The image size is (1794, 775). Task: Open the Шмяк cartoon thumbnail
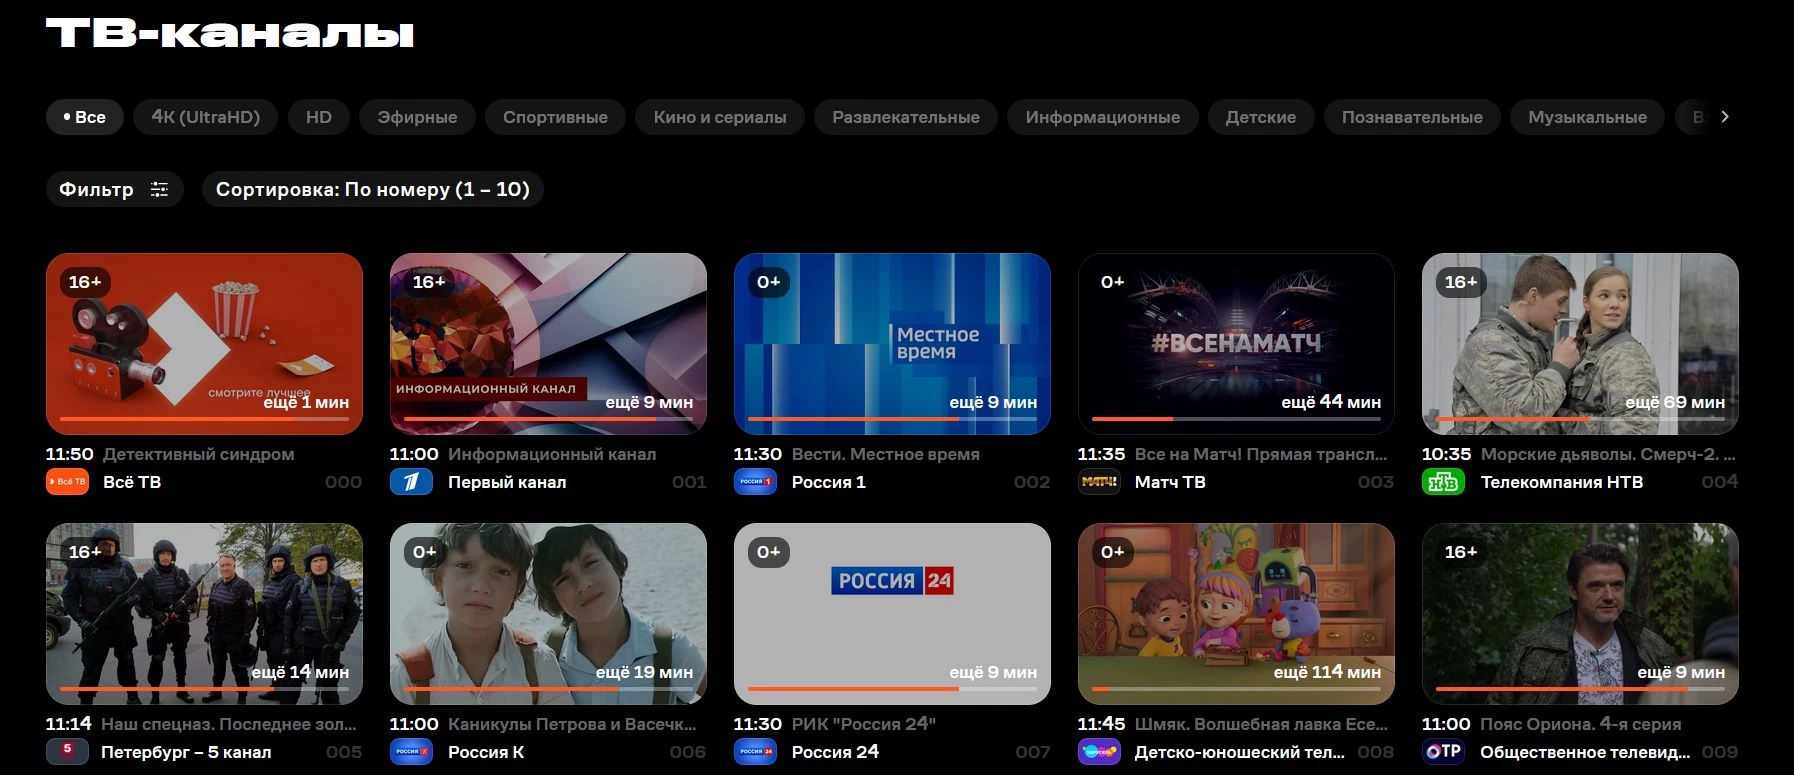[1236, 613]
